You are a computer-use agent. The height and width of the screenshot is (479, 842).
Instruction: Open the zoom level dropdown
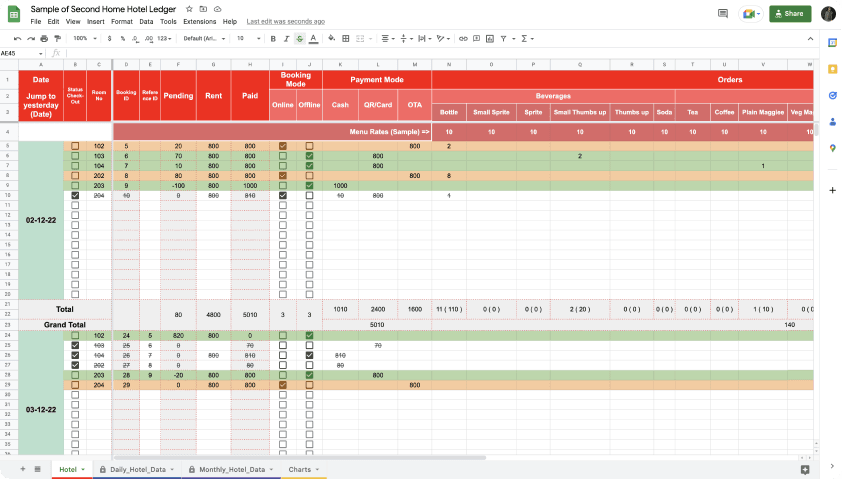point(85,39)
